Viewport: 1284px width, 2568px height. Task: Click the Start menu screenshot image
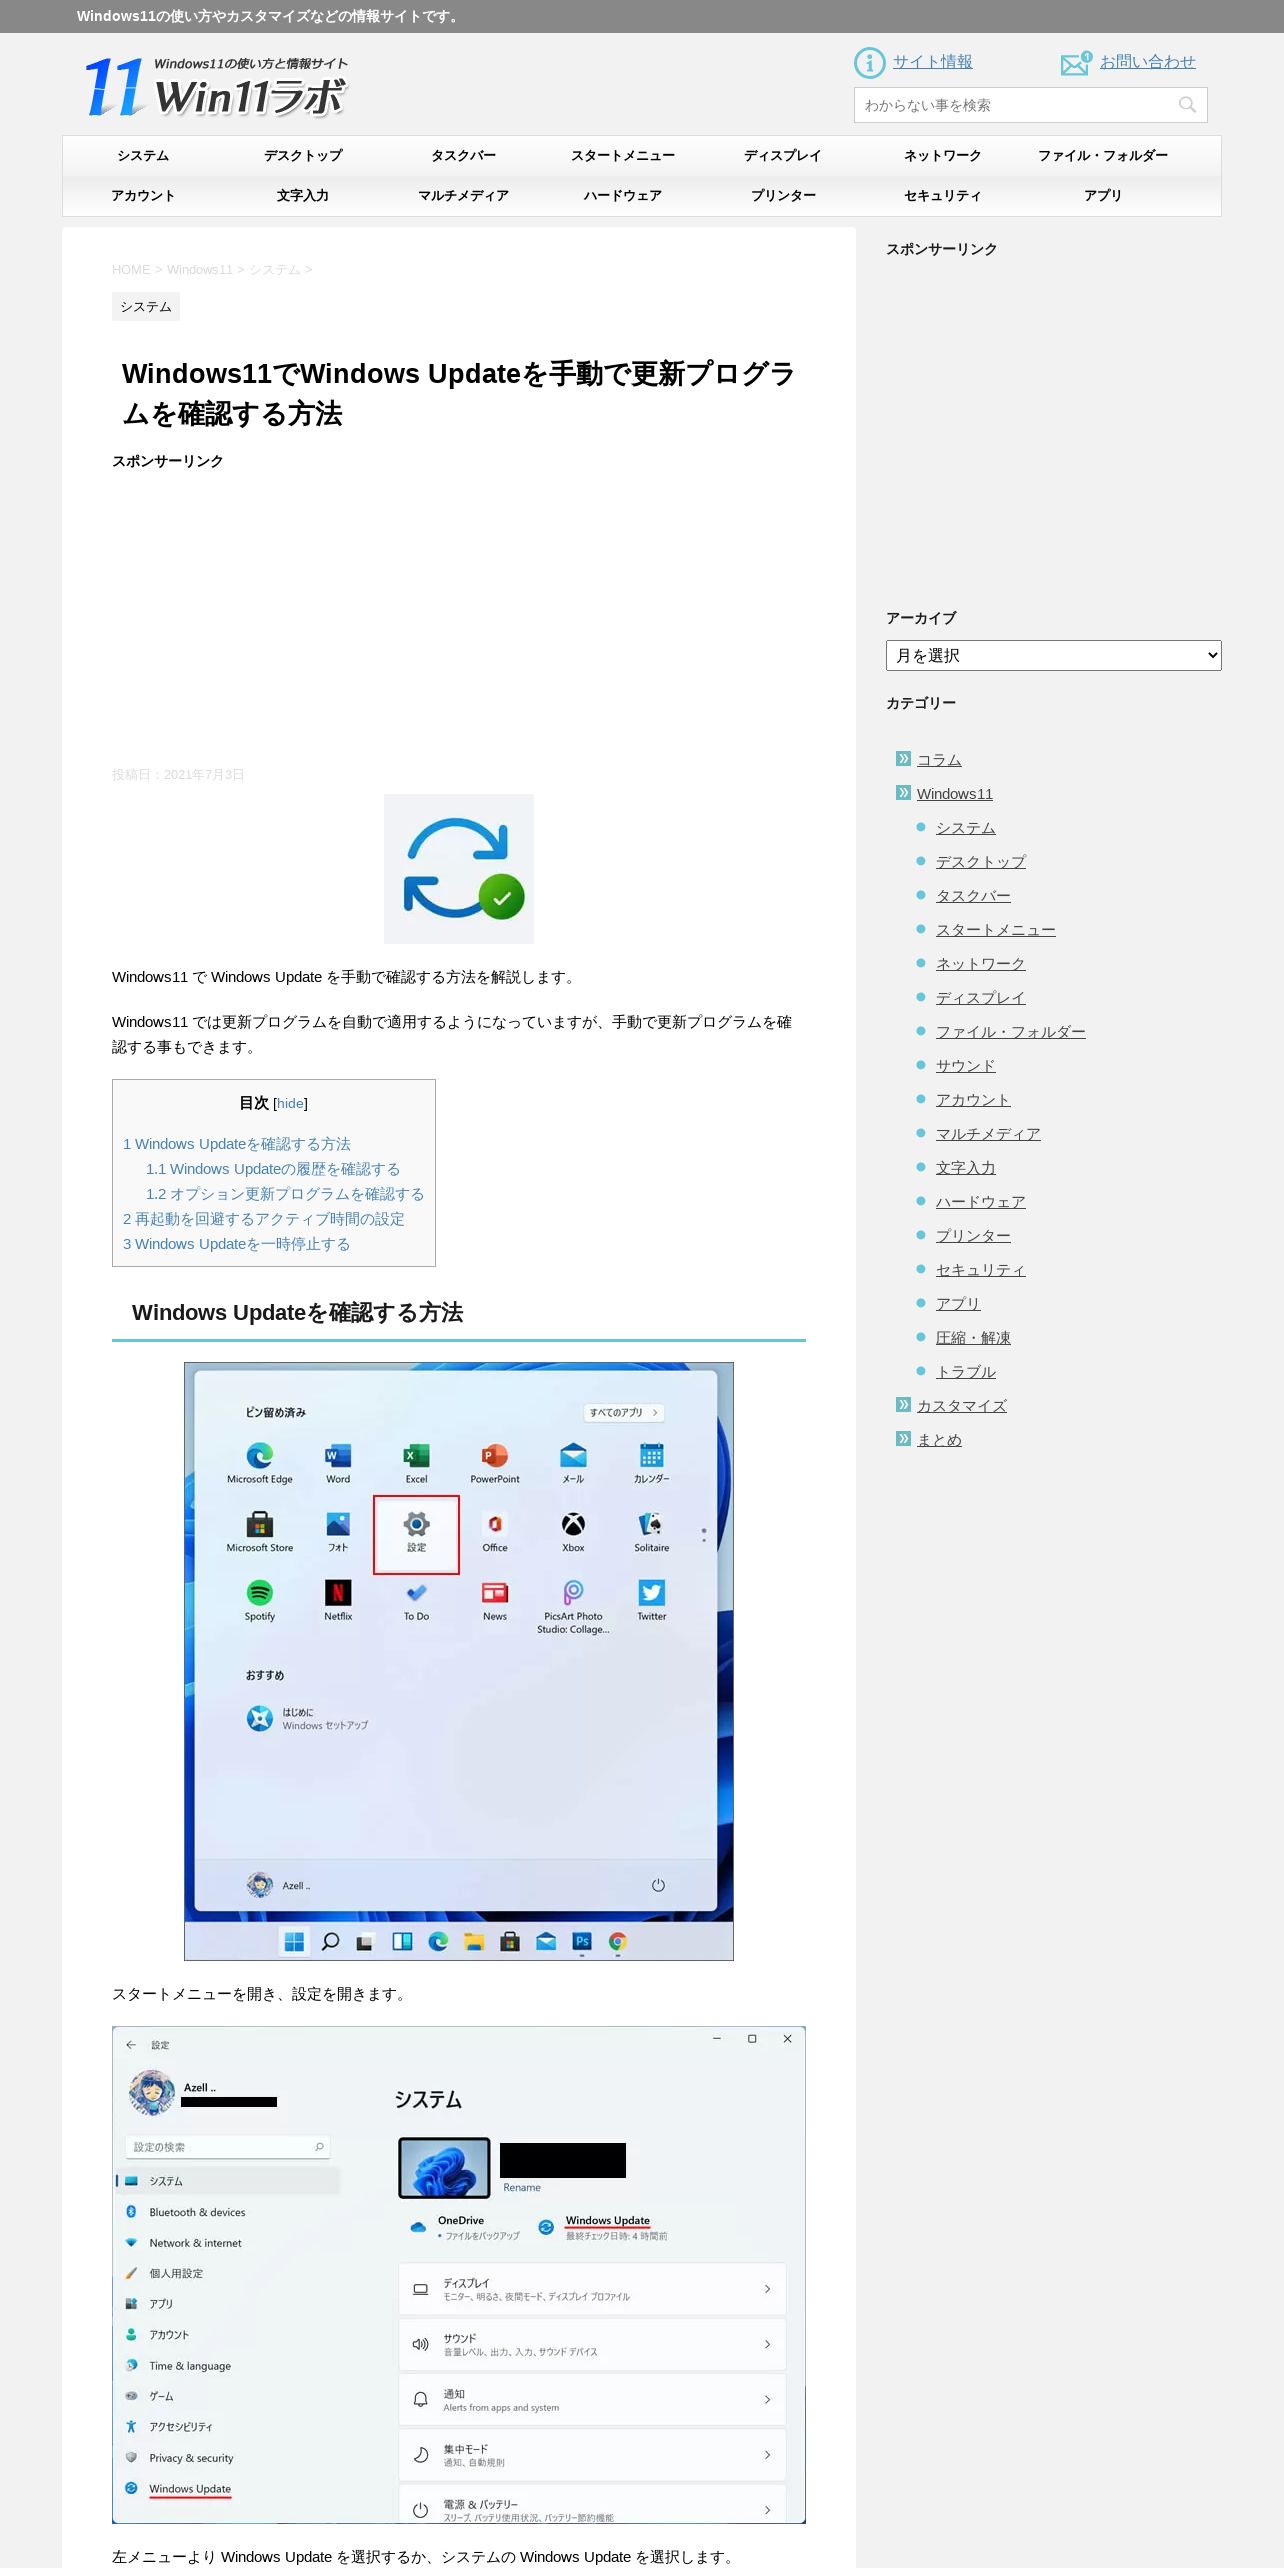[459, 1661]
